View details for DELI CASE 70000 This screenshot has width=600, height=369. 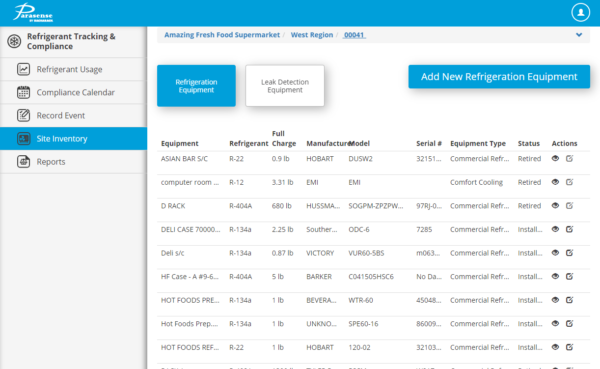pos(555,229)
